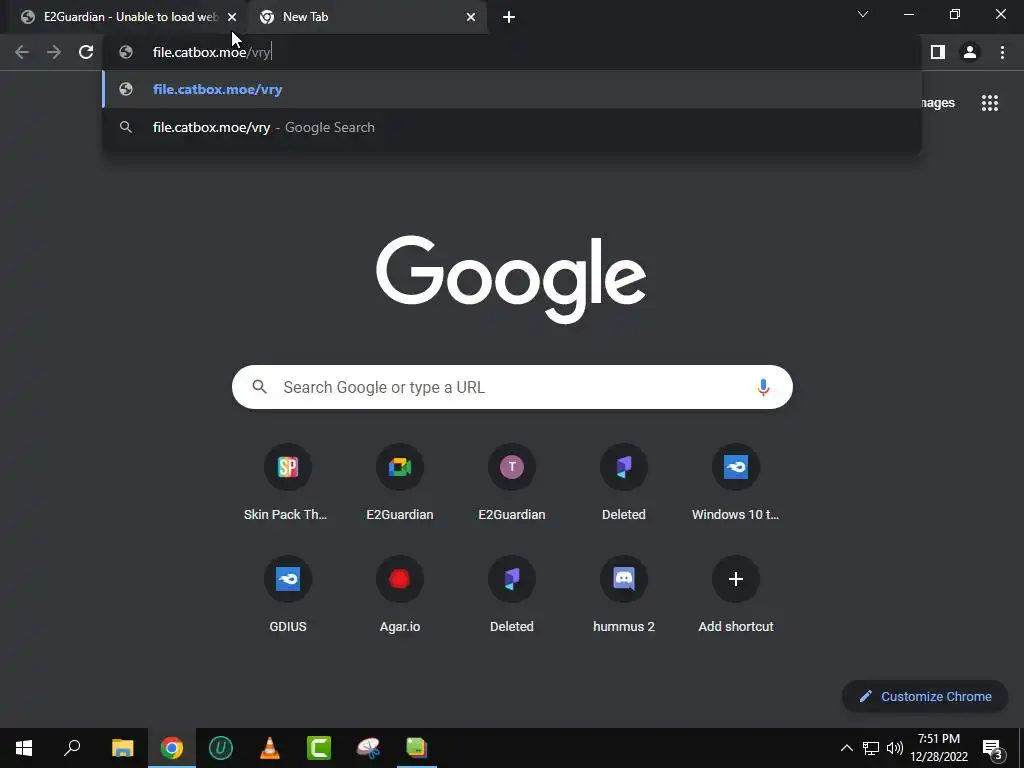Open the hummus 2 shortcut
Screen dimensions: 1024x768
coord(624,595)
